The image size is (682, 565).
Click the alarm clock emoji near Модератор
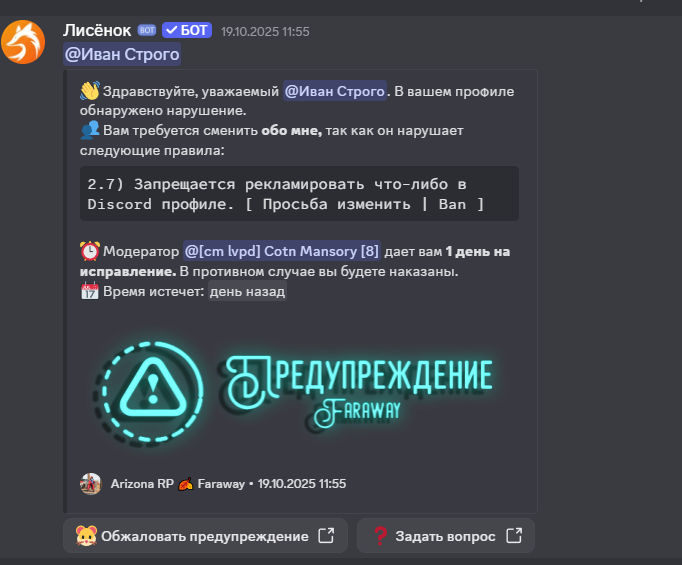[x=90, y=251]
